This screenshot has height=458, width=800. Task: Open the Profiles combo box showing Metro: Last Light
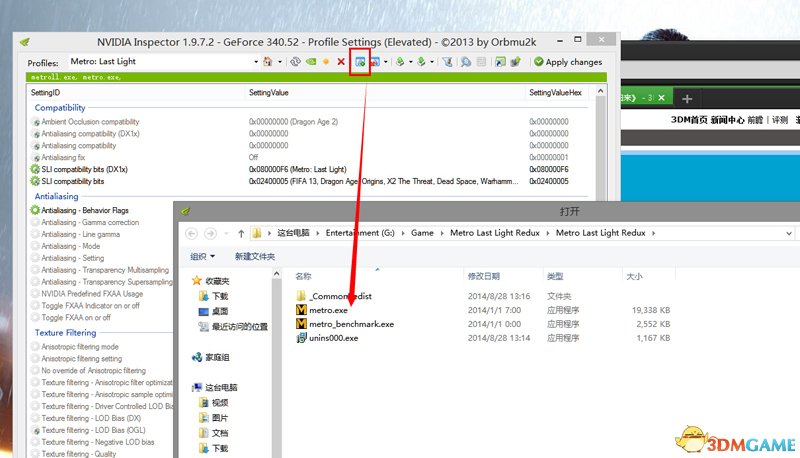(163, 62)
